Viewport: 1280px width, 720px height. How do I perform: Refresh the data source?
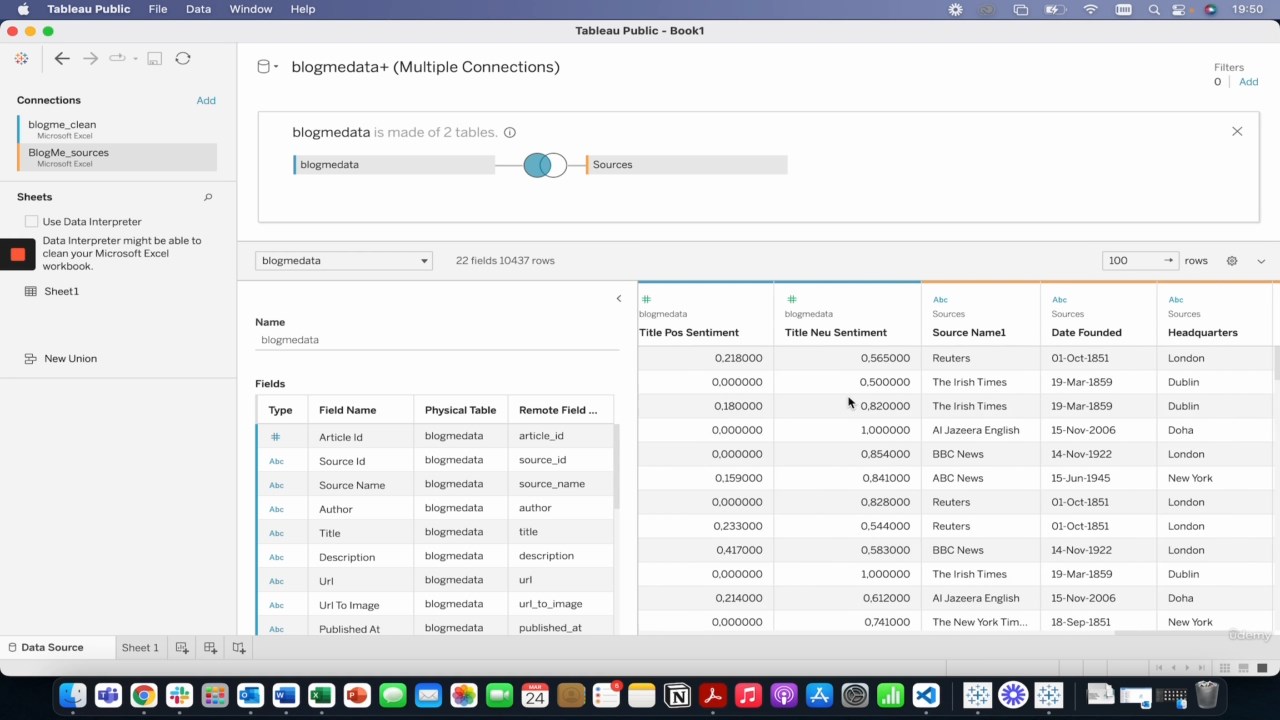coord(183,59)
